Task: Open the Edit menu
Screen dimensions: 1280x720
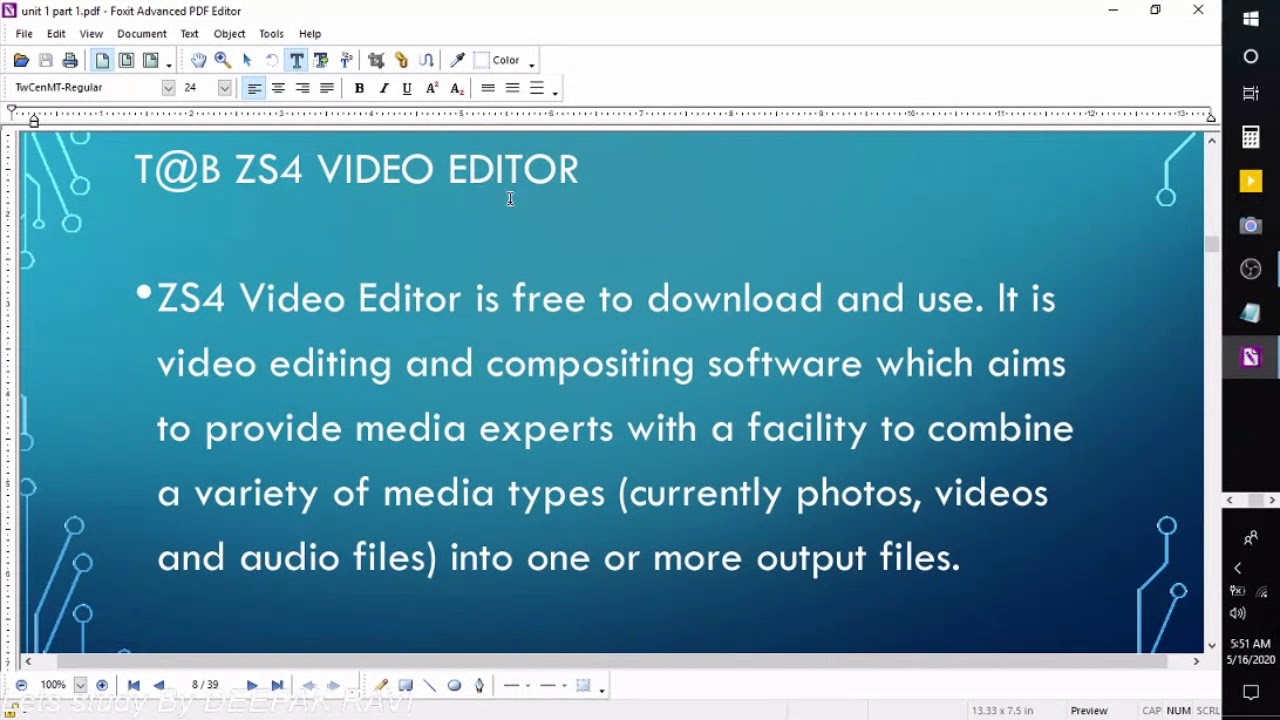Action: [x=56, y=34]
